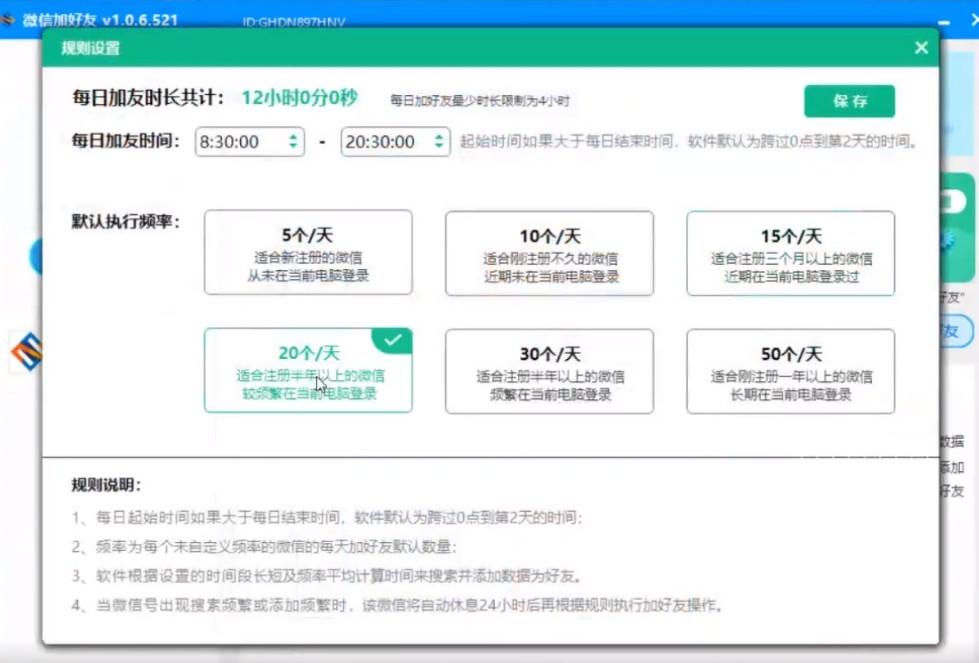Select the 5个/天 frequency option

[x=308, y=252]
